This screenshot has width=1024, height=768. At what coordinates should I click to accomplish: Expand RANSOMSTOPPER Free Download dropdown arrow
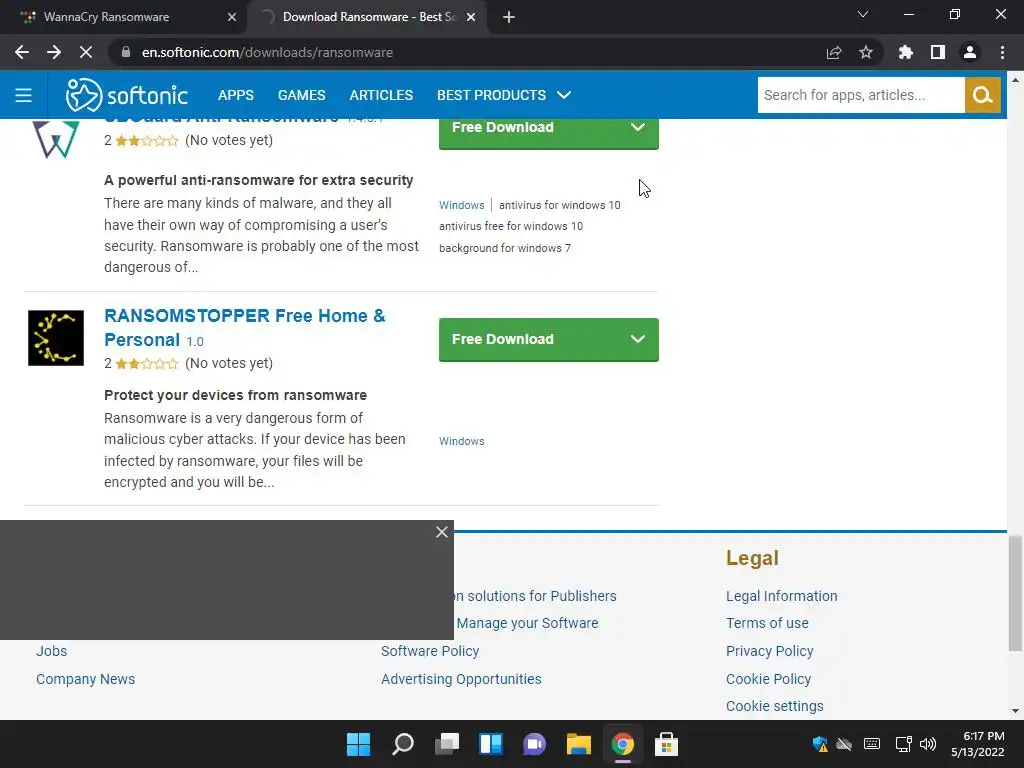(x=638, y=339)
